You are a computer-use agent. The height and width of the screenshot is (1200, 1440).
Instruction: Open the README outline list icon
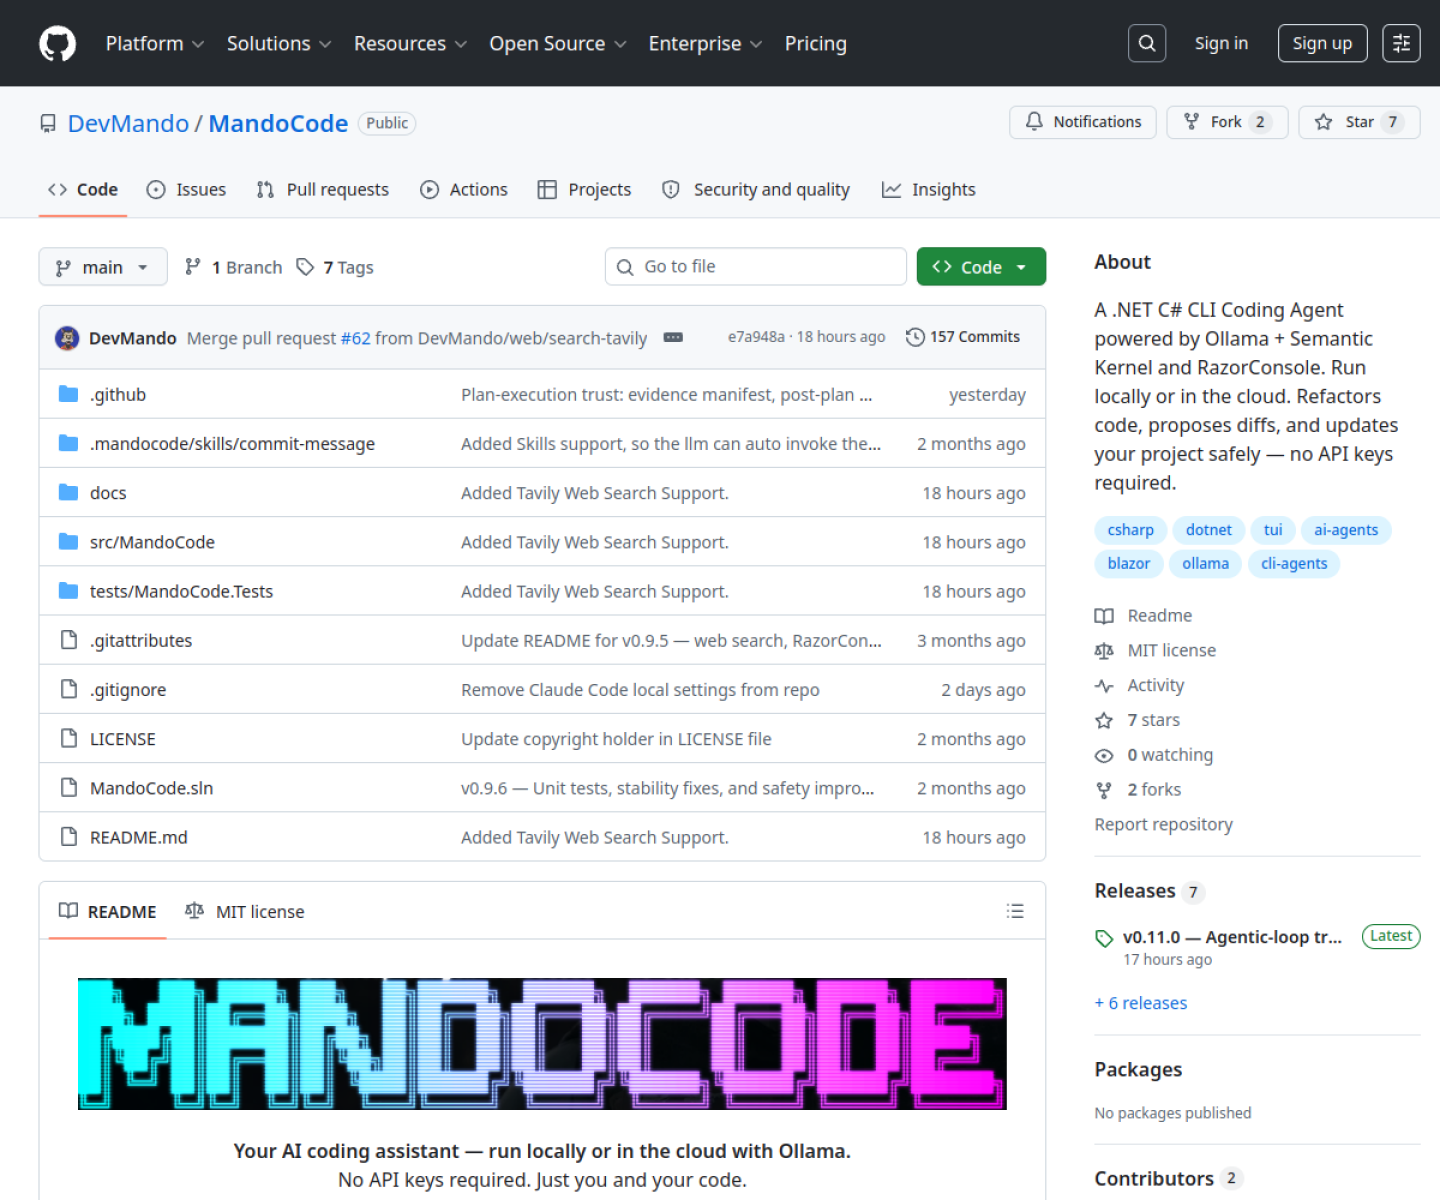tap(1015, 911)
